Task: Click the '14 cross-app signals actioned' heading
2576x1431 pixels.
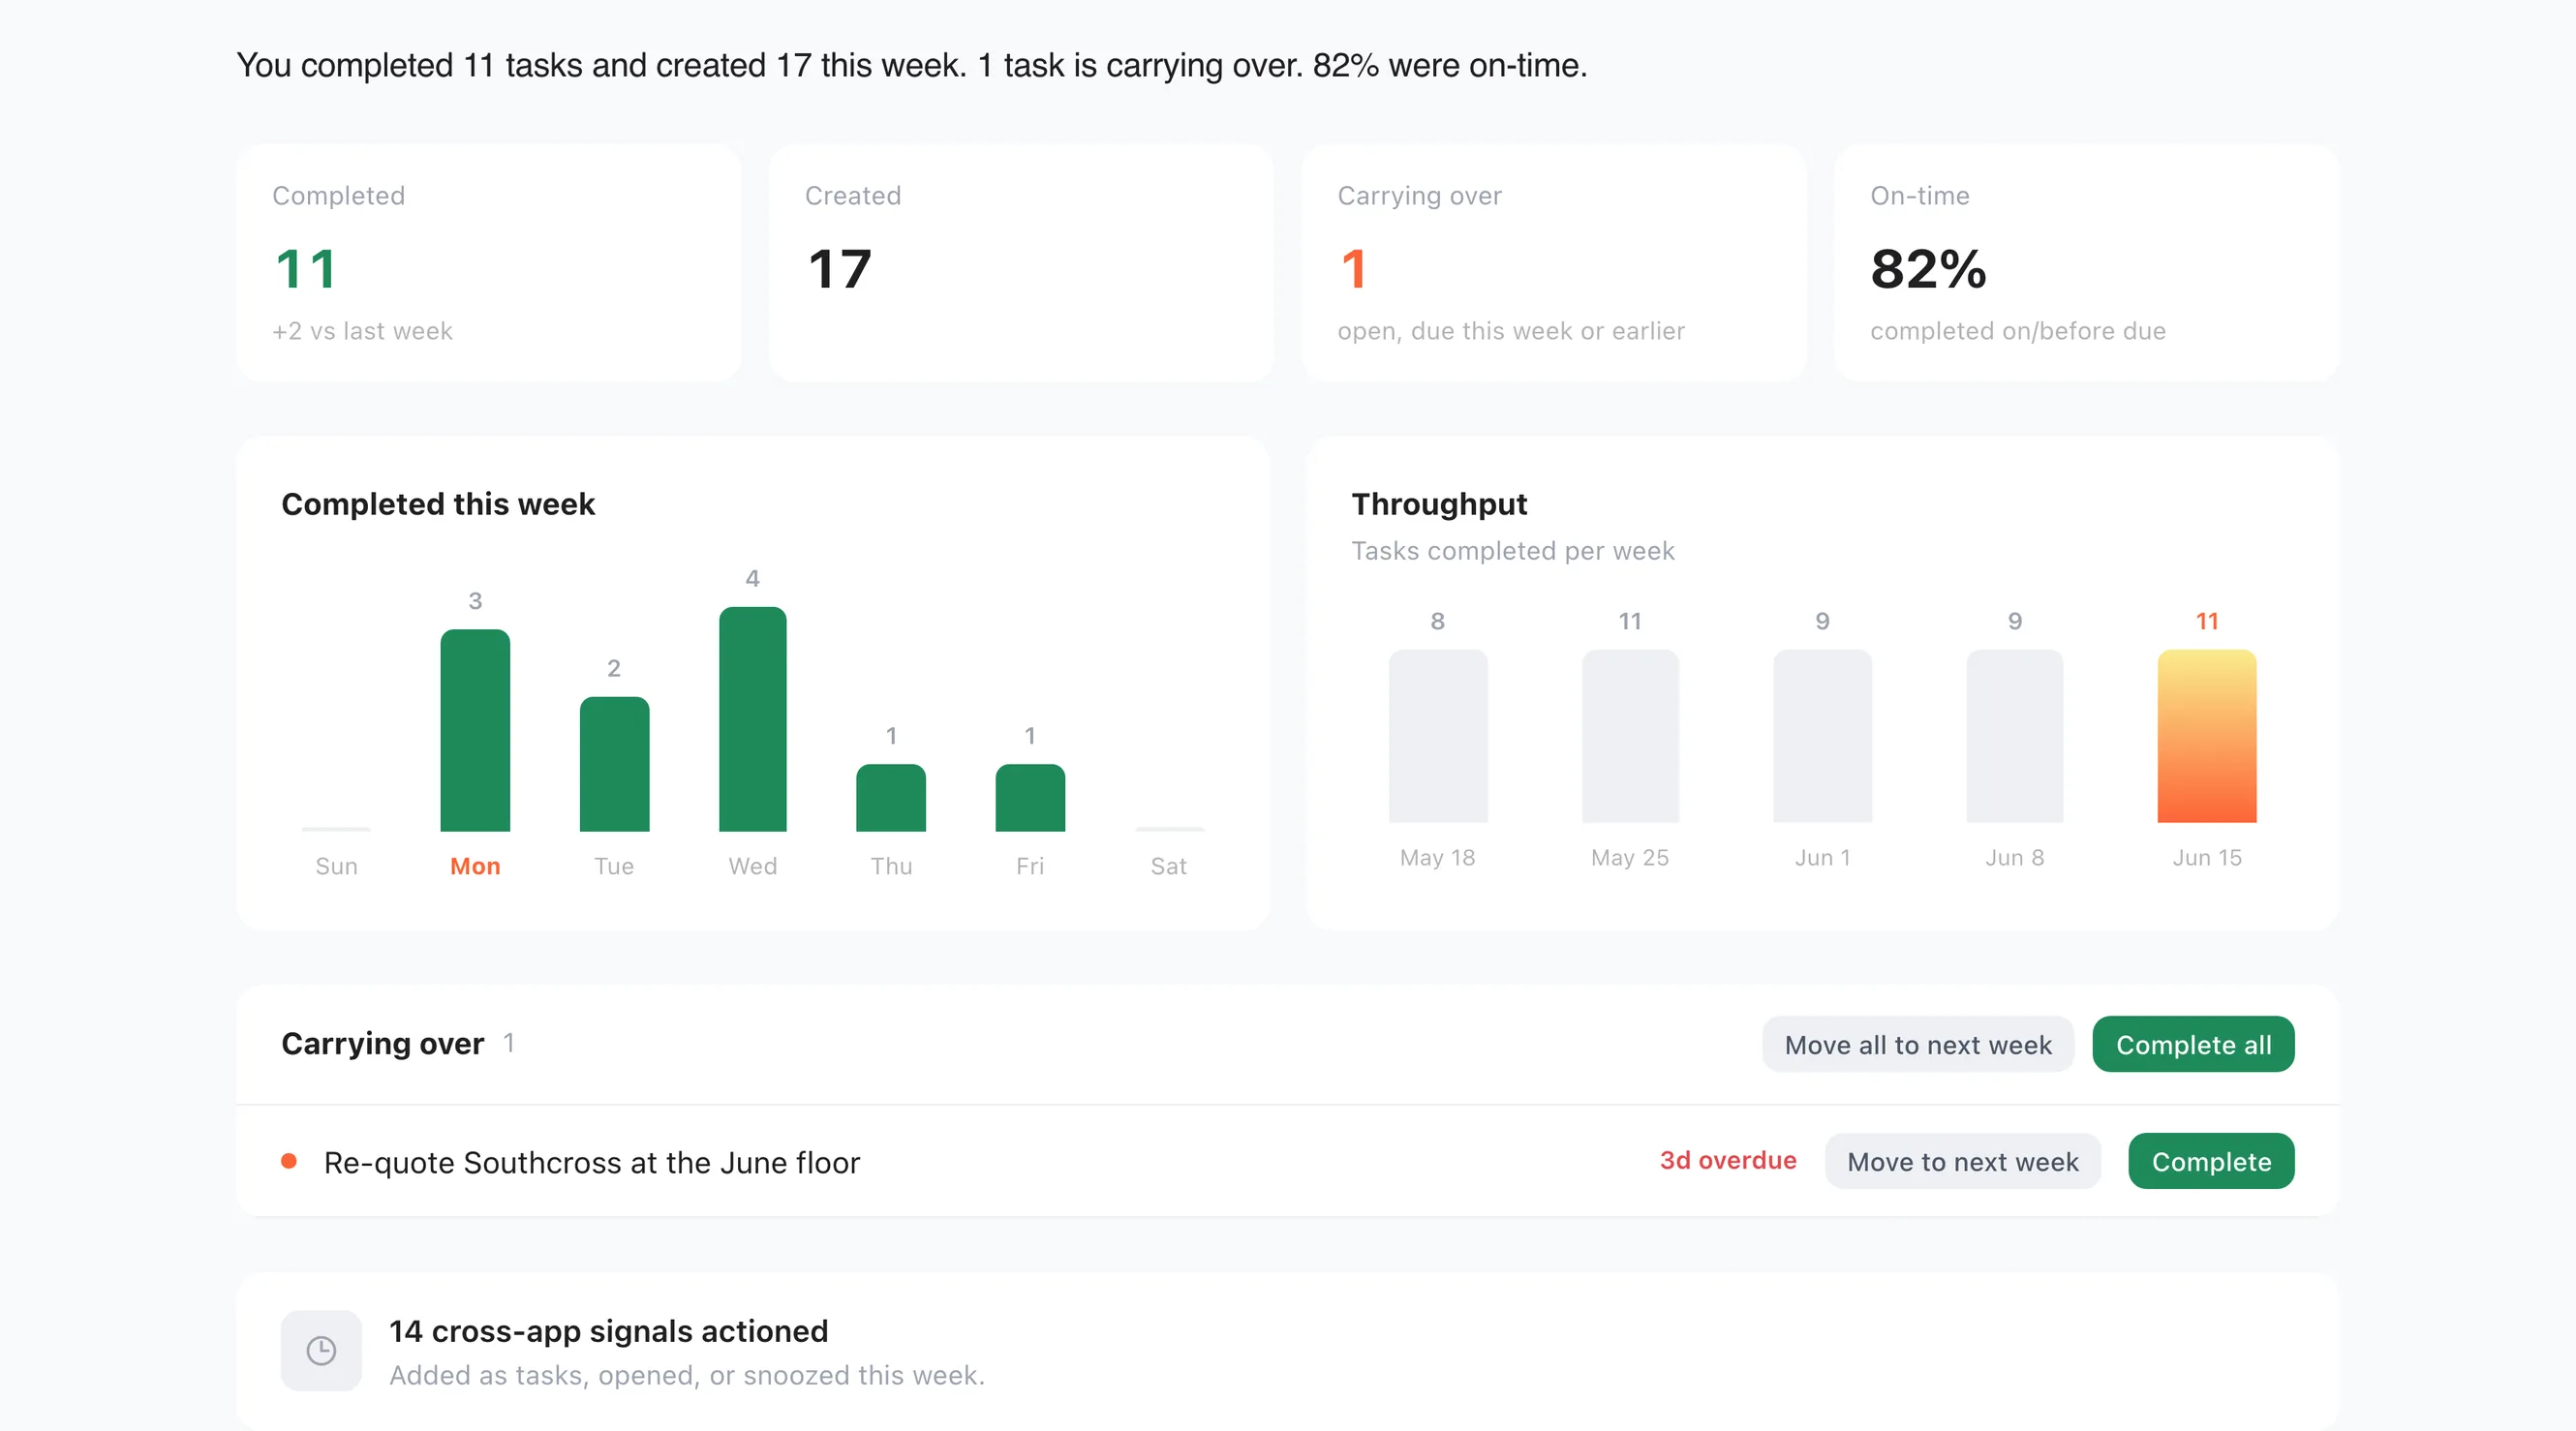Action: (609, 1331)
